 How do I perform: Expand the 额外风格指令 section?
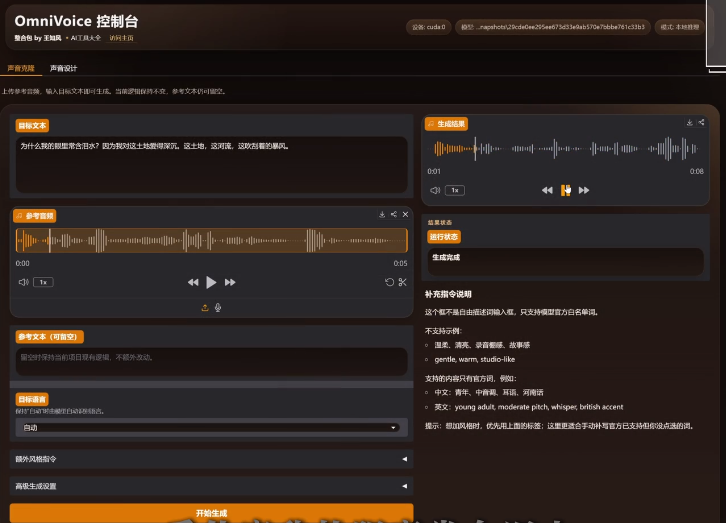pos(212,459)
